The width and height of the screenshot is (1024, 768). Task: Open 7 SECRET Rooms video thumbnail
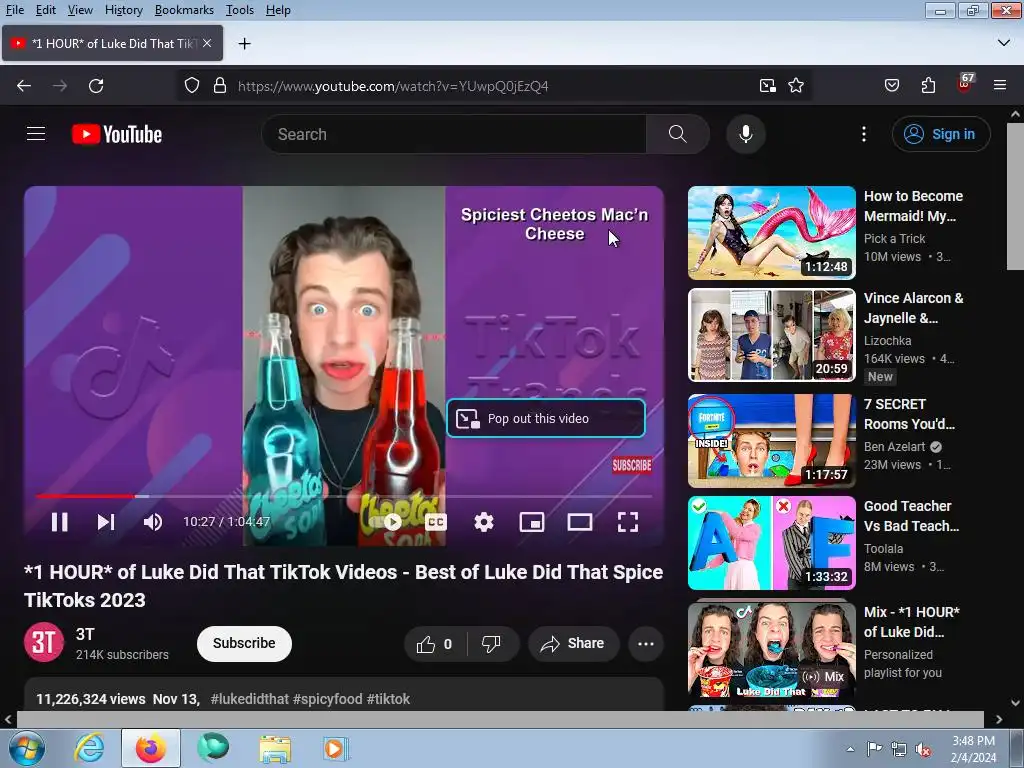pos(771,440)
